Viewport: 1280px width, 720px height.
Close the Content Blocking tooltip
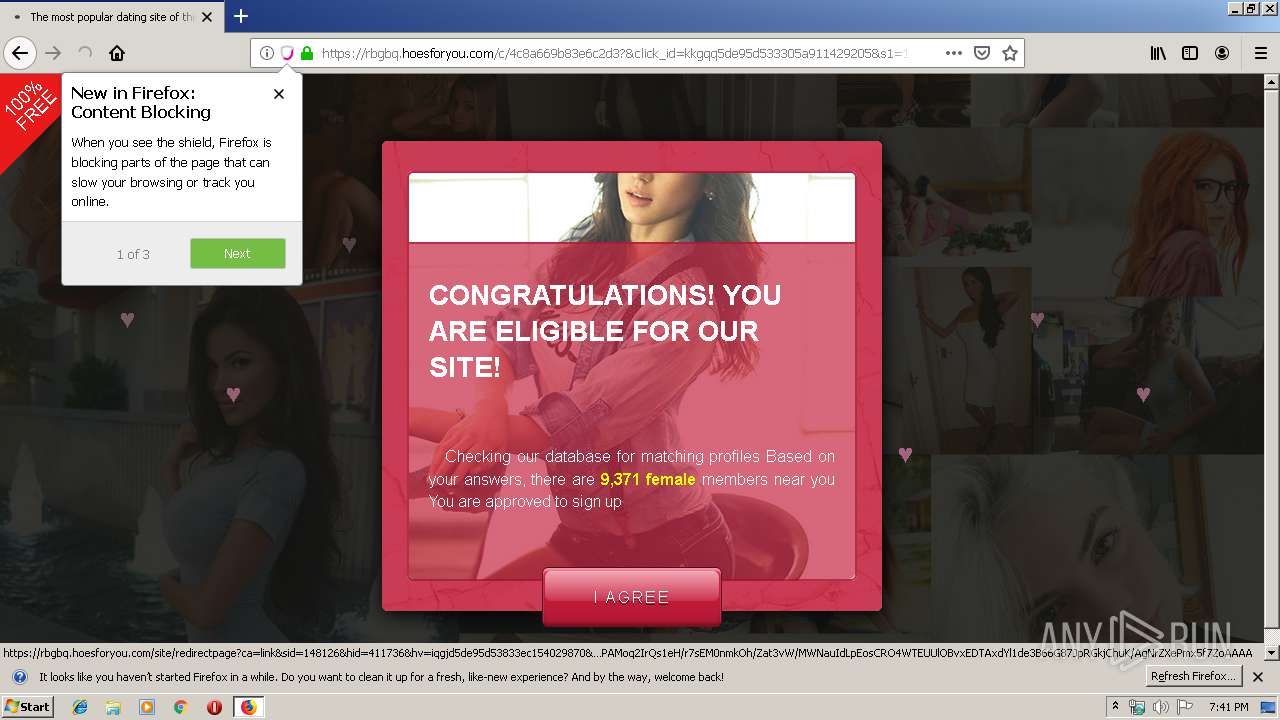point(279,93)
